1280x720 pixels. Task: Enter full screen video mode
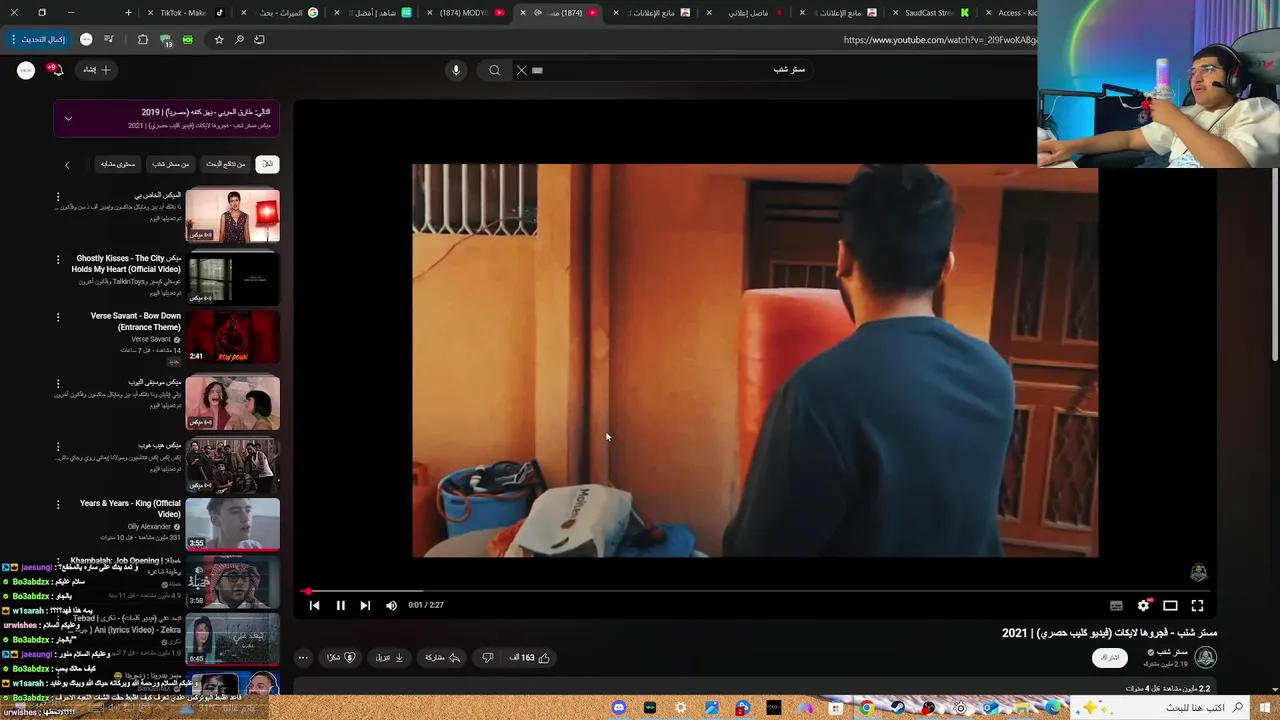point(1197,605)
